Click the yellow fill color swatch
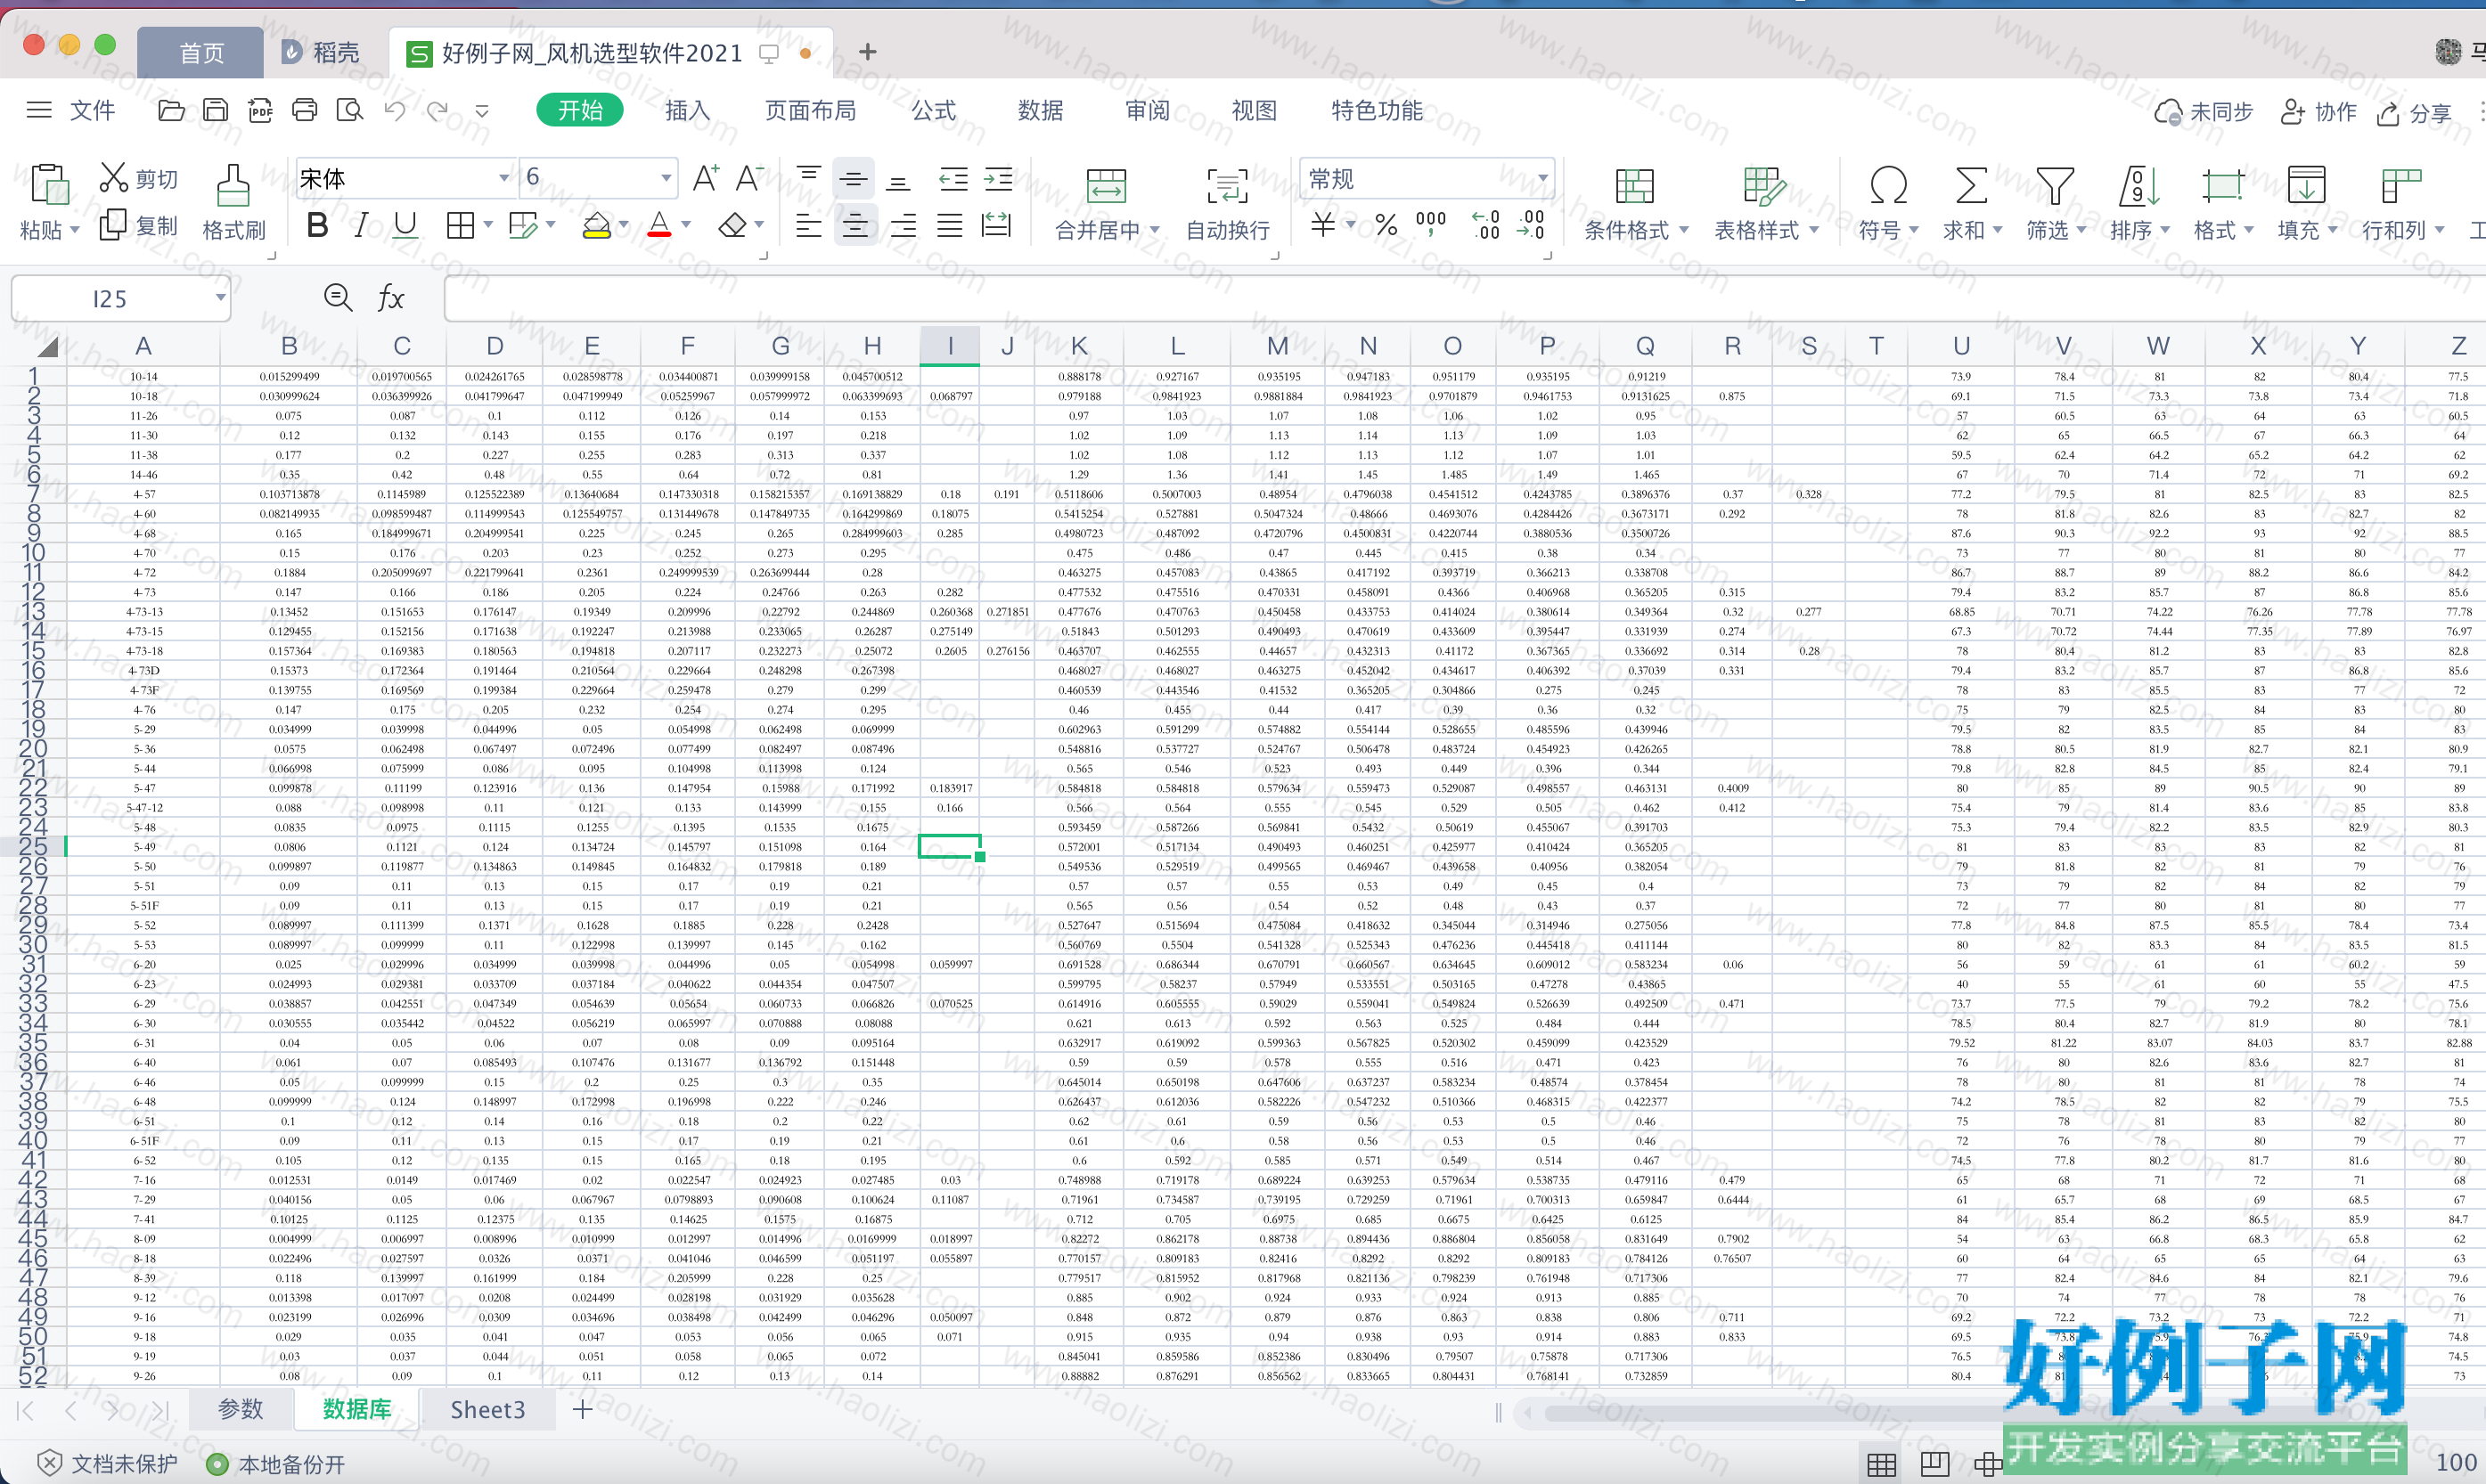Viewport: 2486px width, 1484px height. [x=596, y=225]
